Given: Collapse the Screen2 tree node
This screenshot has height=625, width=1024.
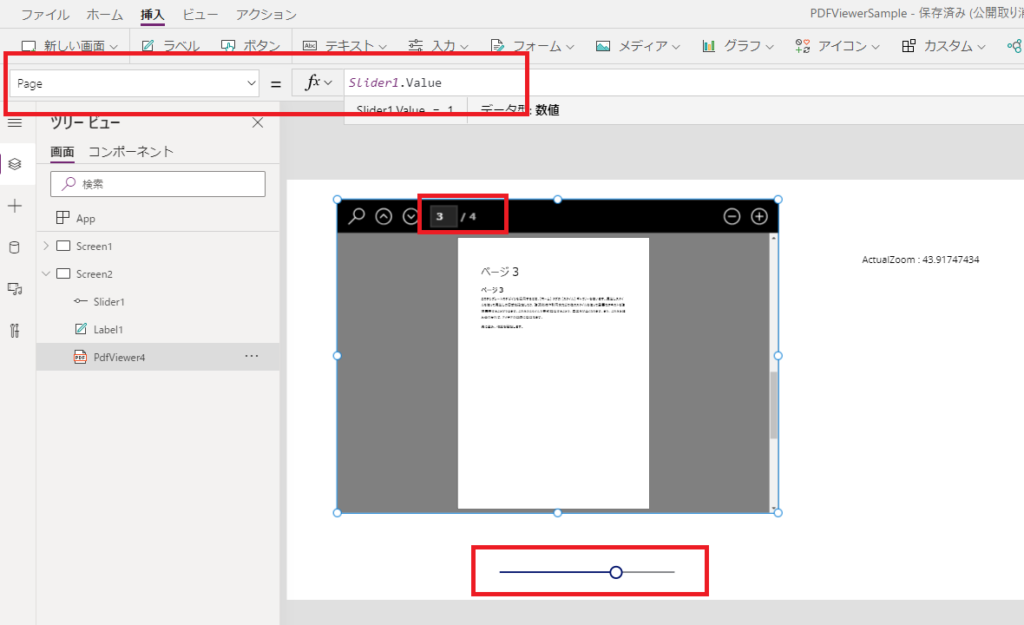Looking at the screenshot, I should click(46, 274).
